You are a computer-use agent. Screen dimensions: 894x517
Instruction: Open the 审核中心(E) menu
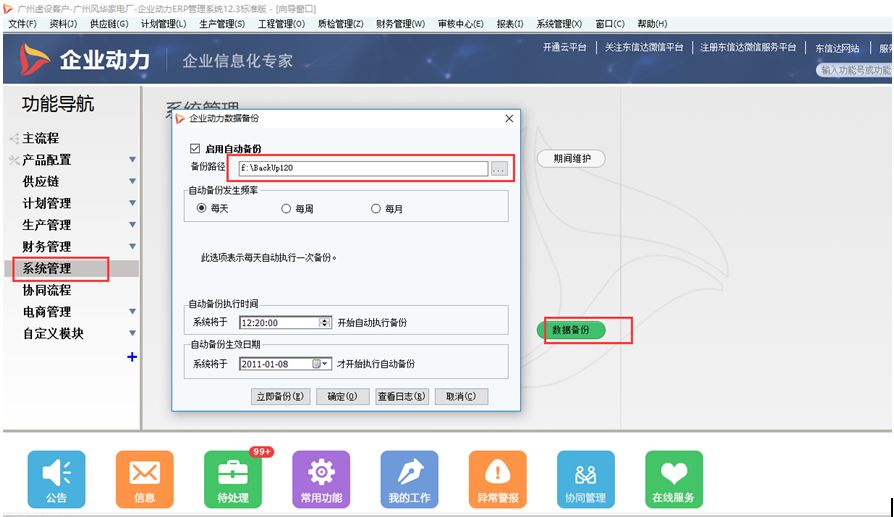point(461,23)
